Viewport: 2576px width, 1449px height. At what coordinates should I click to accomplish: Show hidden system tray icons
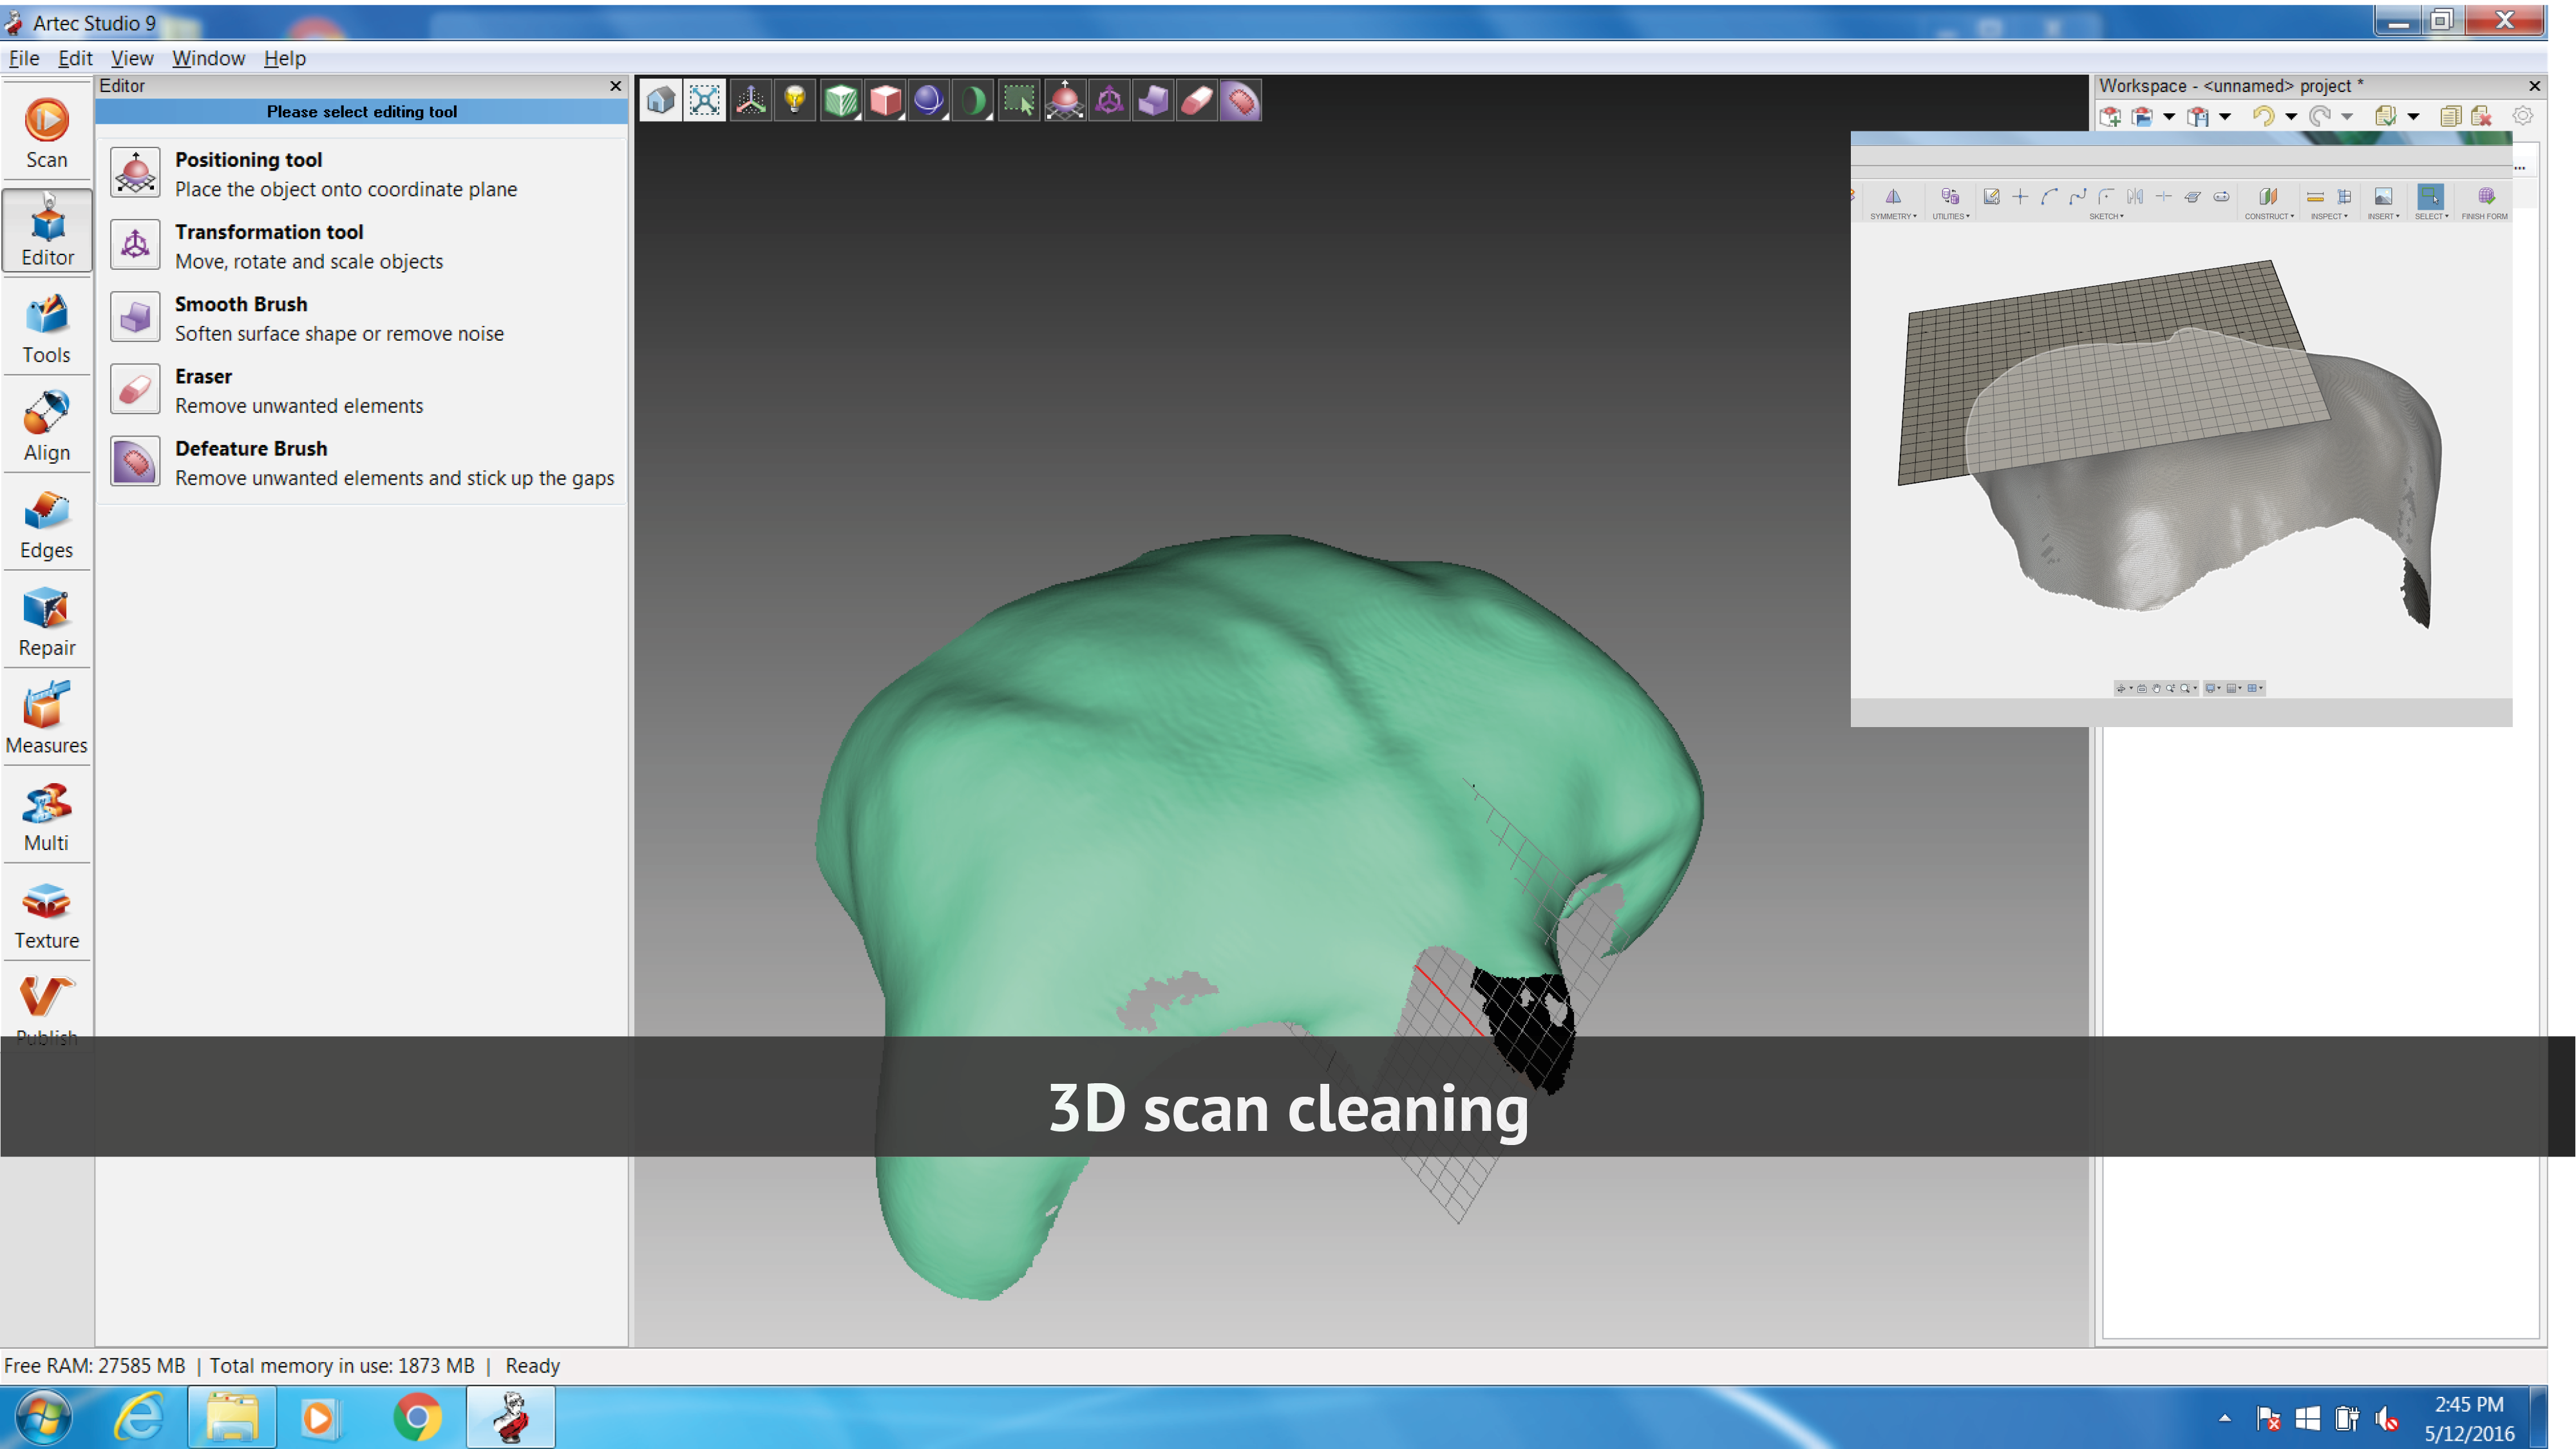(2225, 1418)
